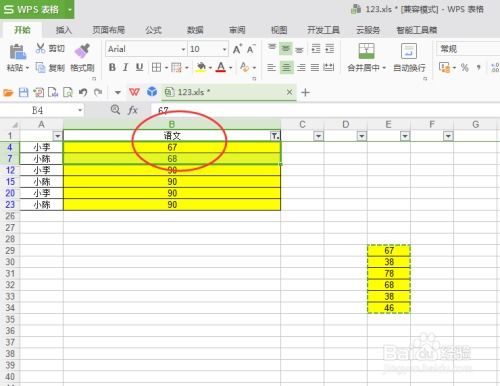500x386 pixels.
Task: Toggle Italic formatting
Action: click(x=125, y=68)
